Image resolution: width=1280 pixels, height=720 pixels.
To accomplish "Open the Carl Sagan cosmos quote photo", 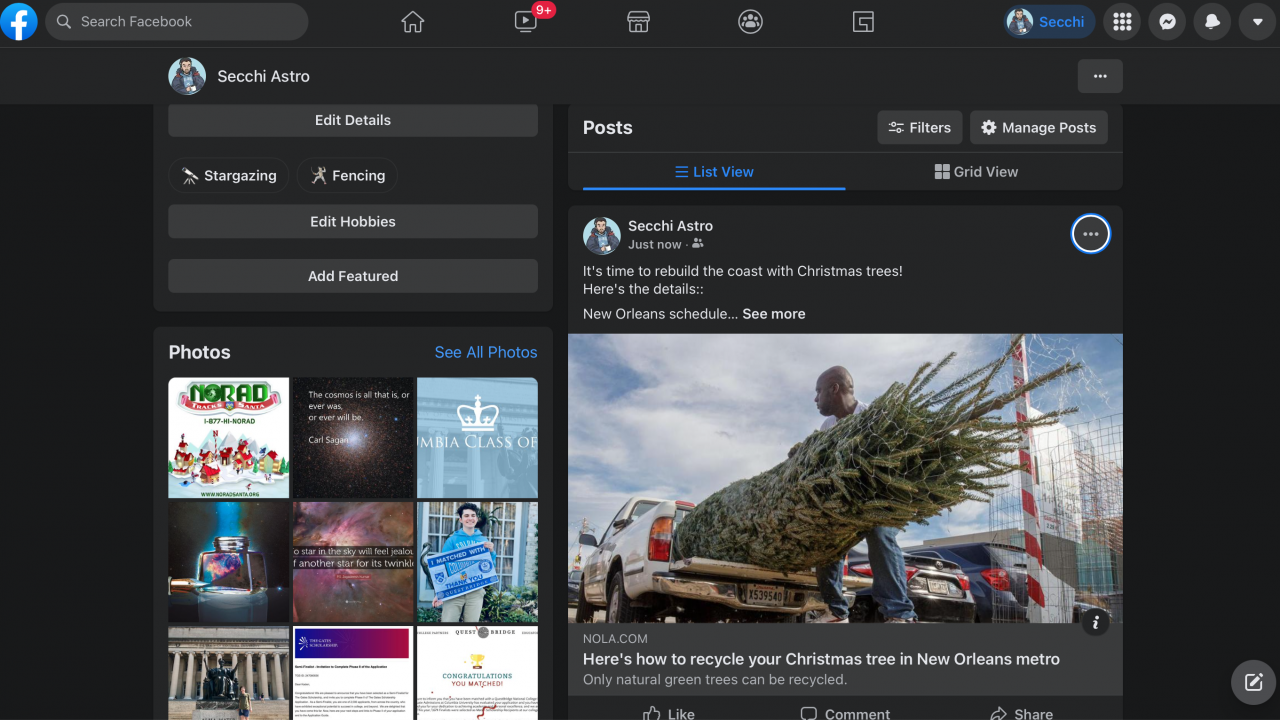I will click(353, 437).
